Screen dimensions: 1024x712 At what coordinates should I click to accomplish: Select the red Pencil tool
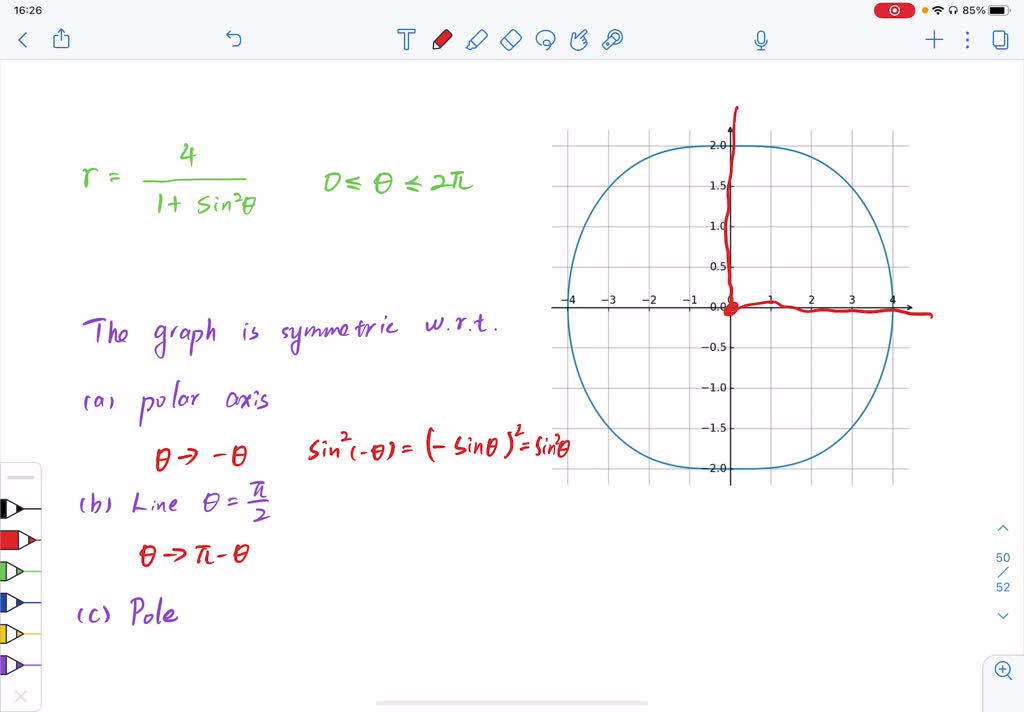point(444,40)
